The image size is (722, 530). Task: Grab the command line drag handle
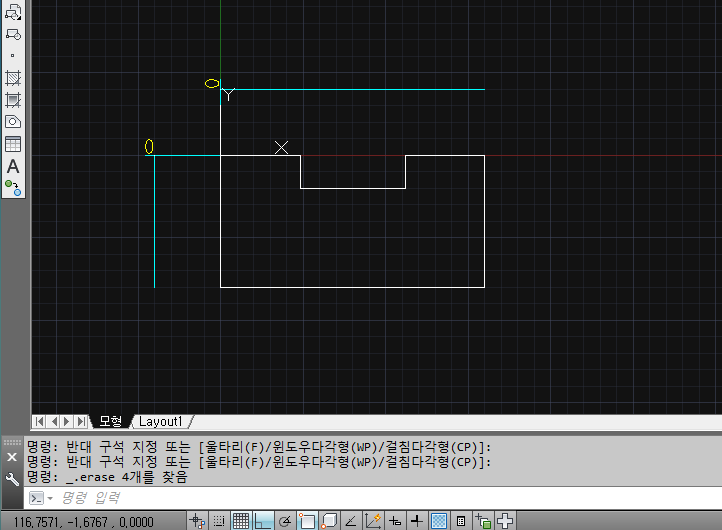[12, 442]
